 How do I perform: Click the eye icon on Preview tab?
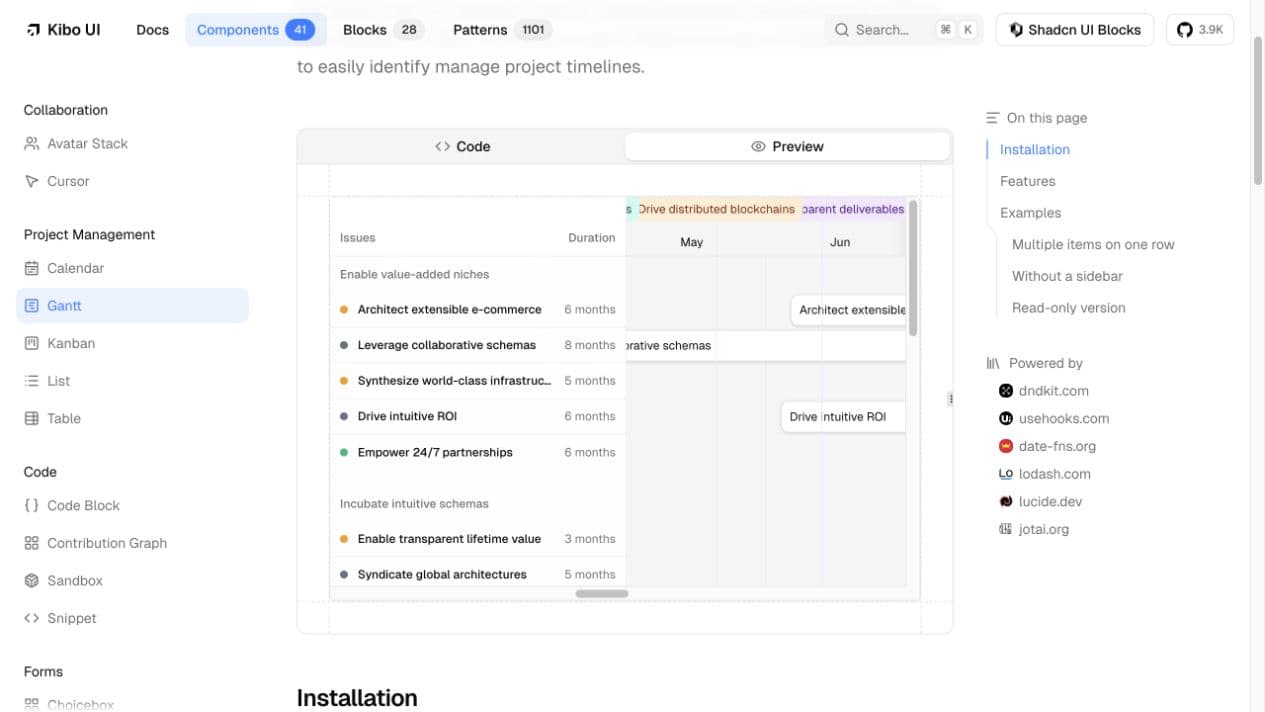758,147
